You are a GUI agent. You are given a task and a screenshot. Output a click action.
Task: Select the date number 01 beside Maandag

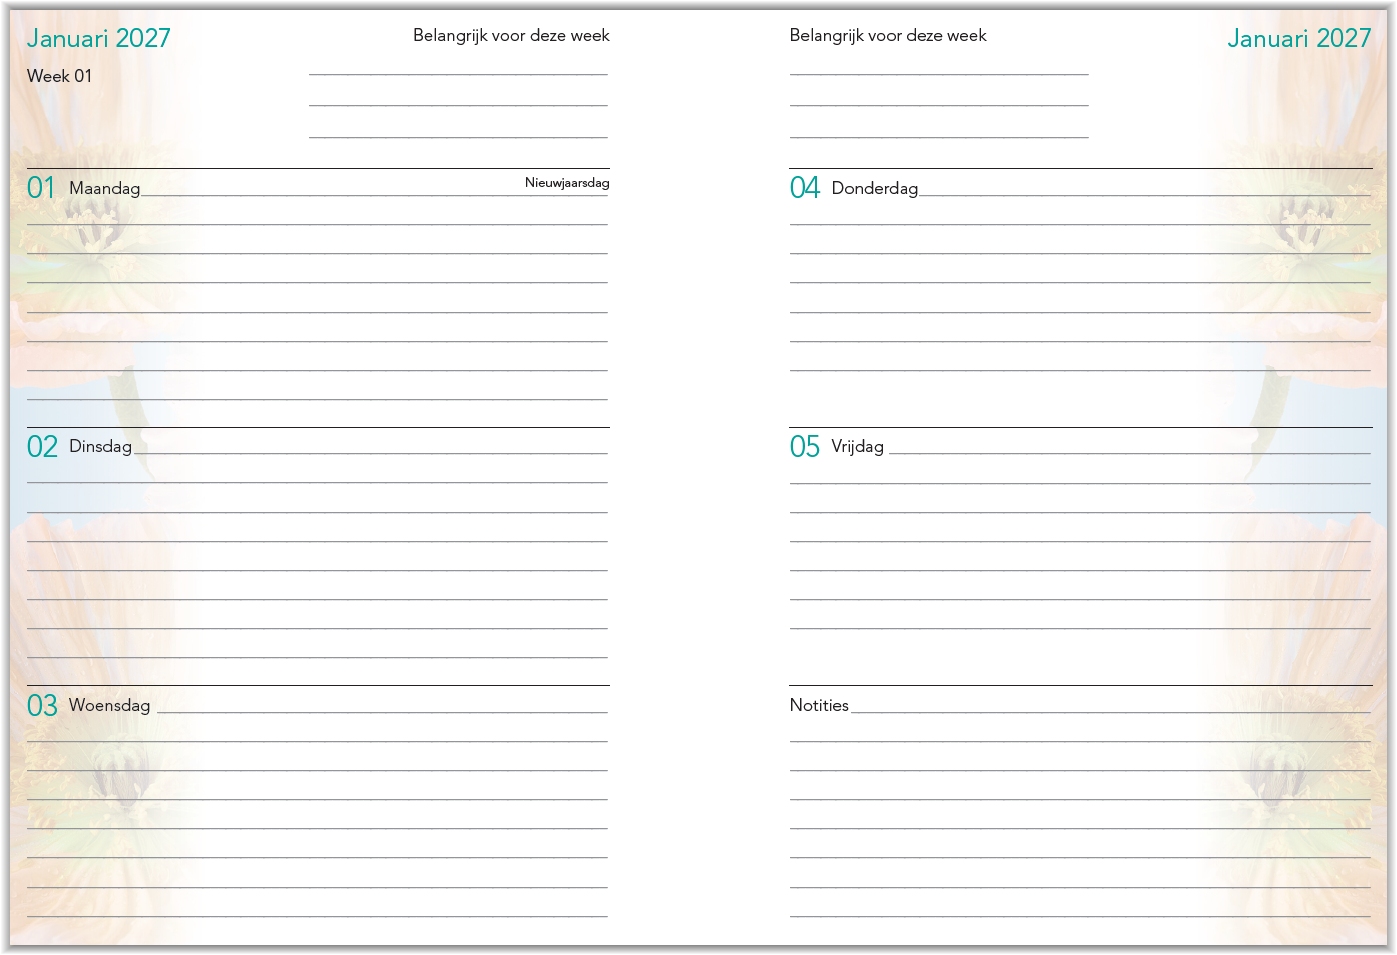tap(41, 187)
